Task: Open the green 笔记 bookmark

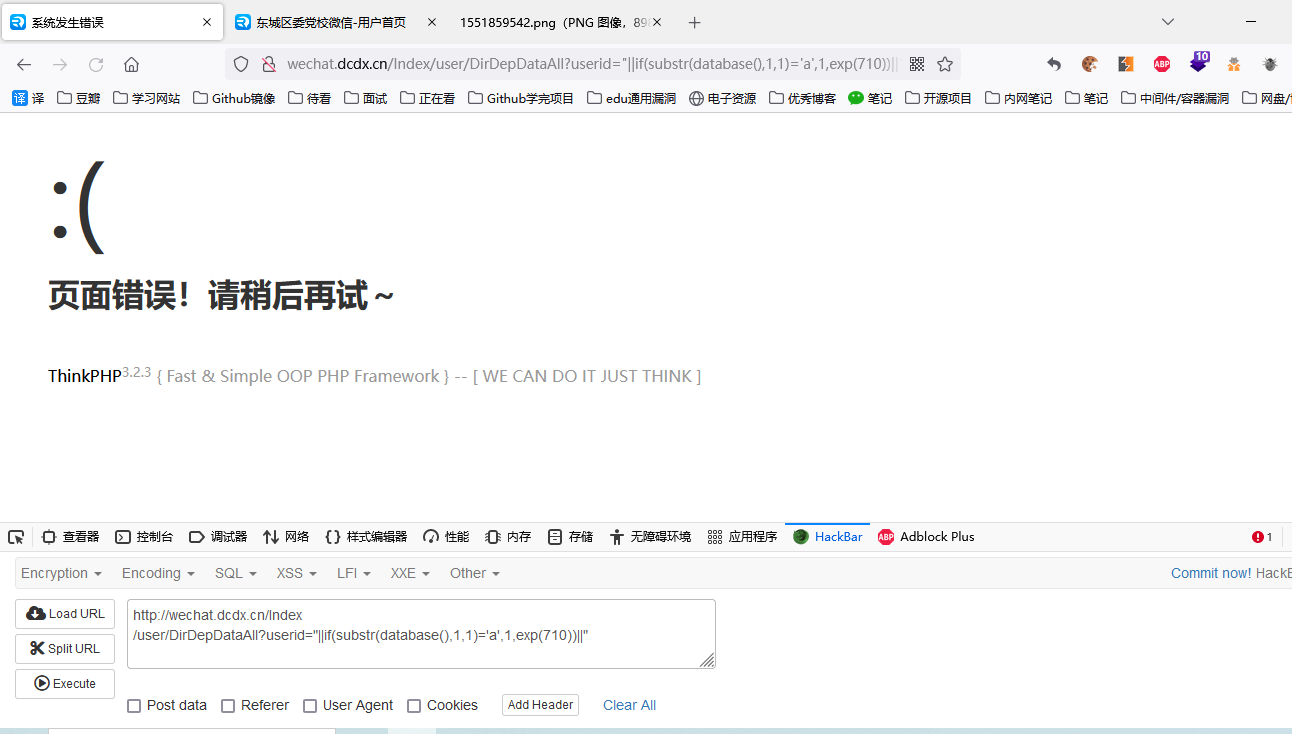Action: click(870, 98)
